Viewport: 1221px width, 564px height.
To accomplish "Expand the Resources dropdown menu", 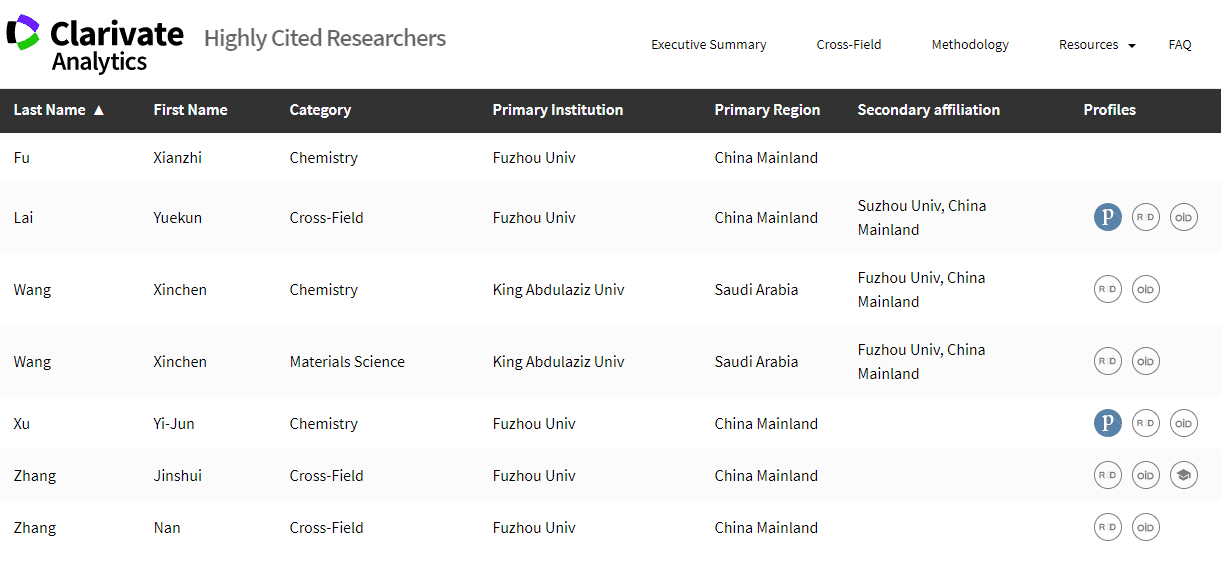I will coord(1097,45).
